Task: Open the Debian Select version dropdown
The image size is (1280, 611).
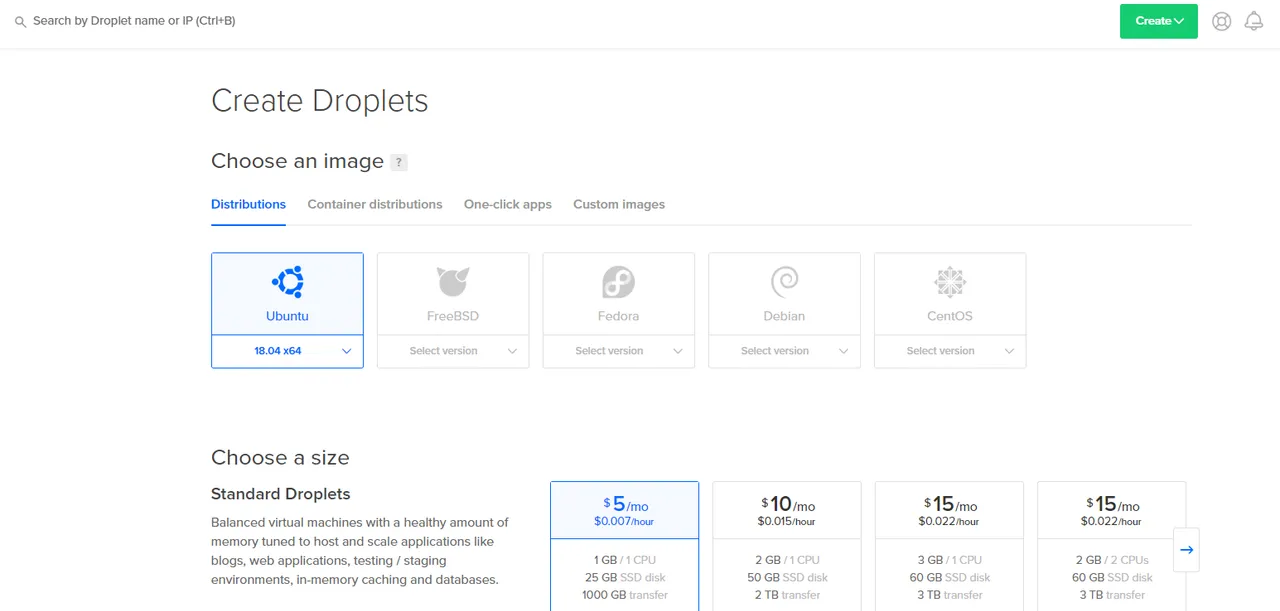Action: click(x=784, y=351)
